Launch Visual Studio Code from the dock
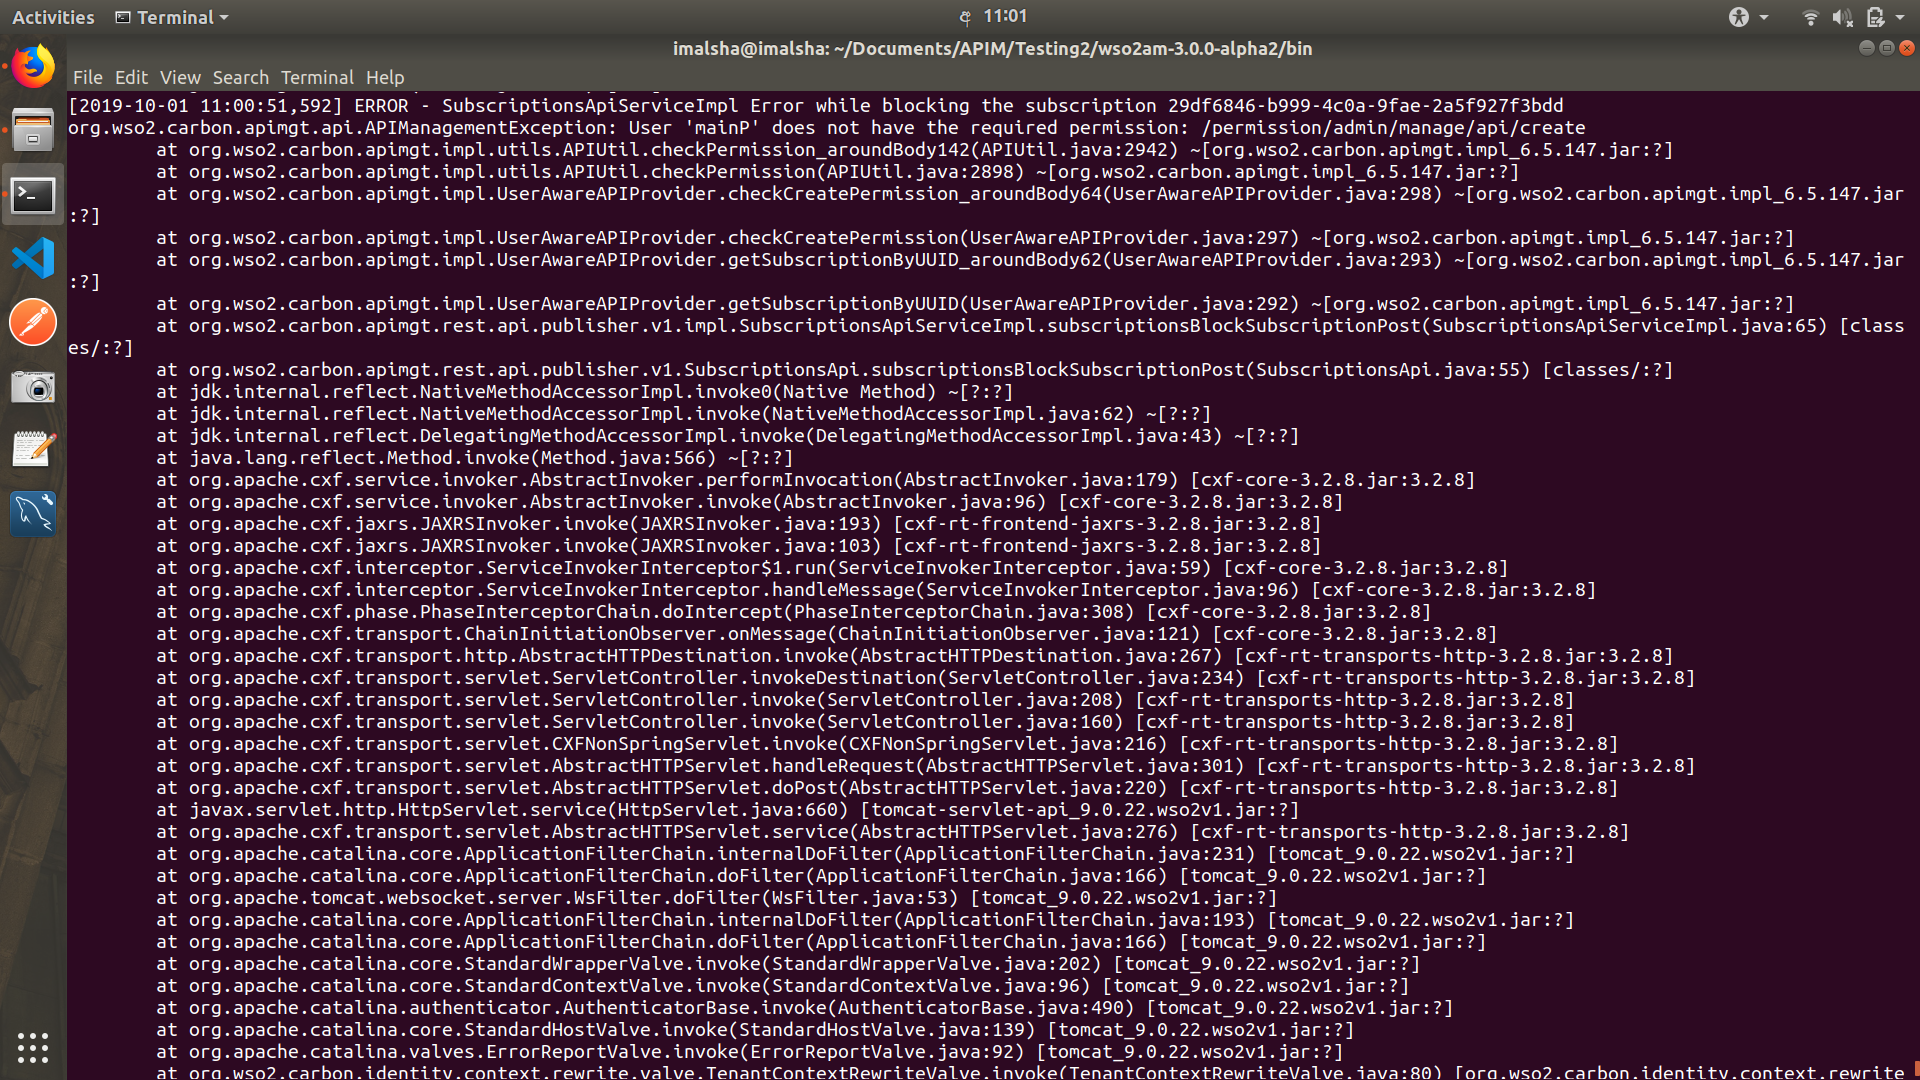The width and height of the screenshot is (1920, 1080). [33, 258]
